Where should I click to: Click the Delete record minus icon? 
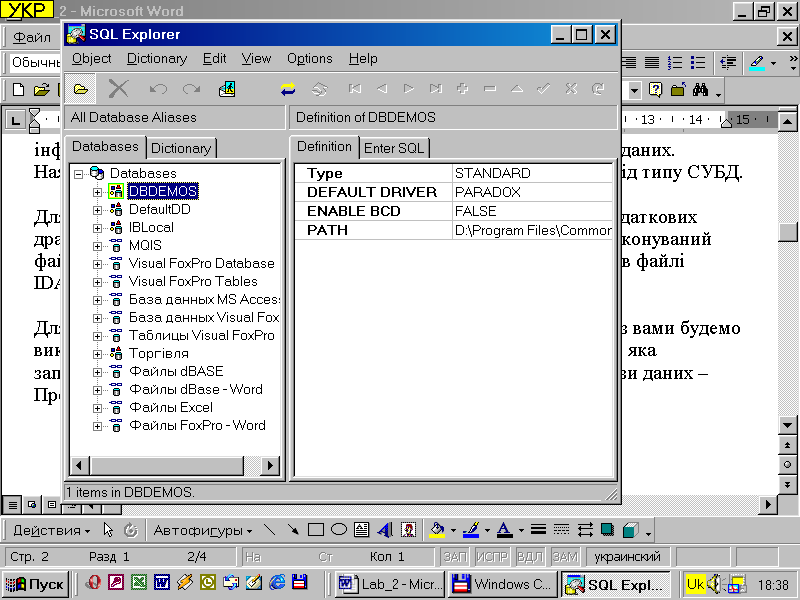pyautogui.click(x=490, y=89)
